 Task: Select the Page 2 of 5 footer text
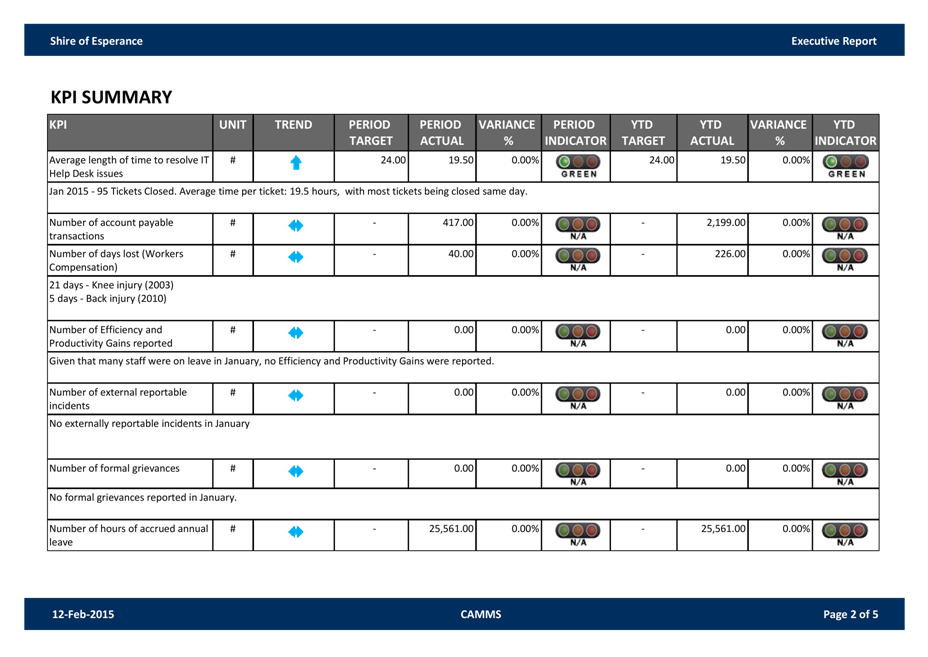tap(850, 615)
